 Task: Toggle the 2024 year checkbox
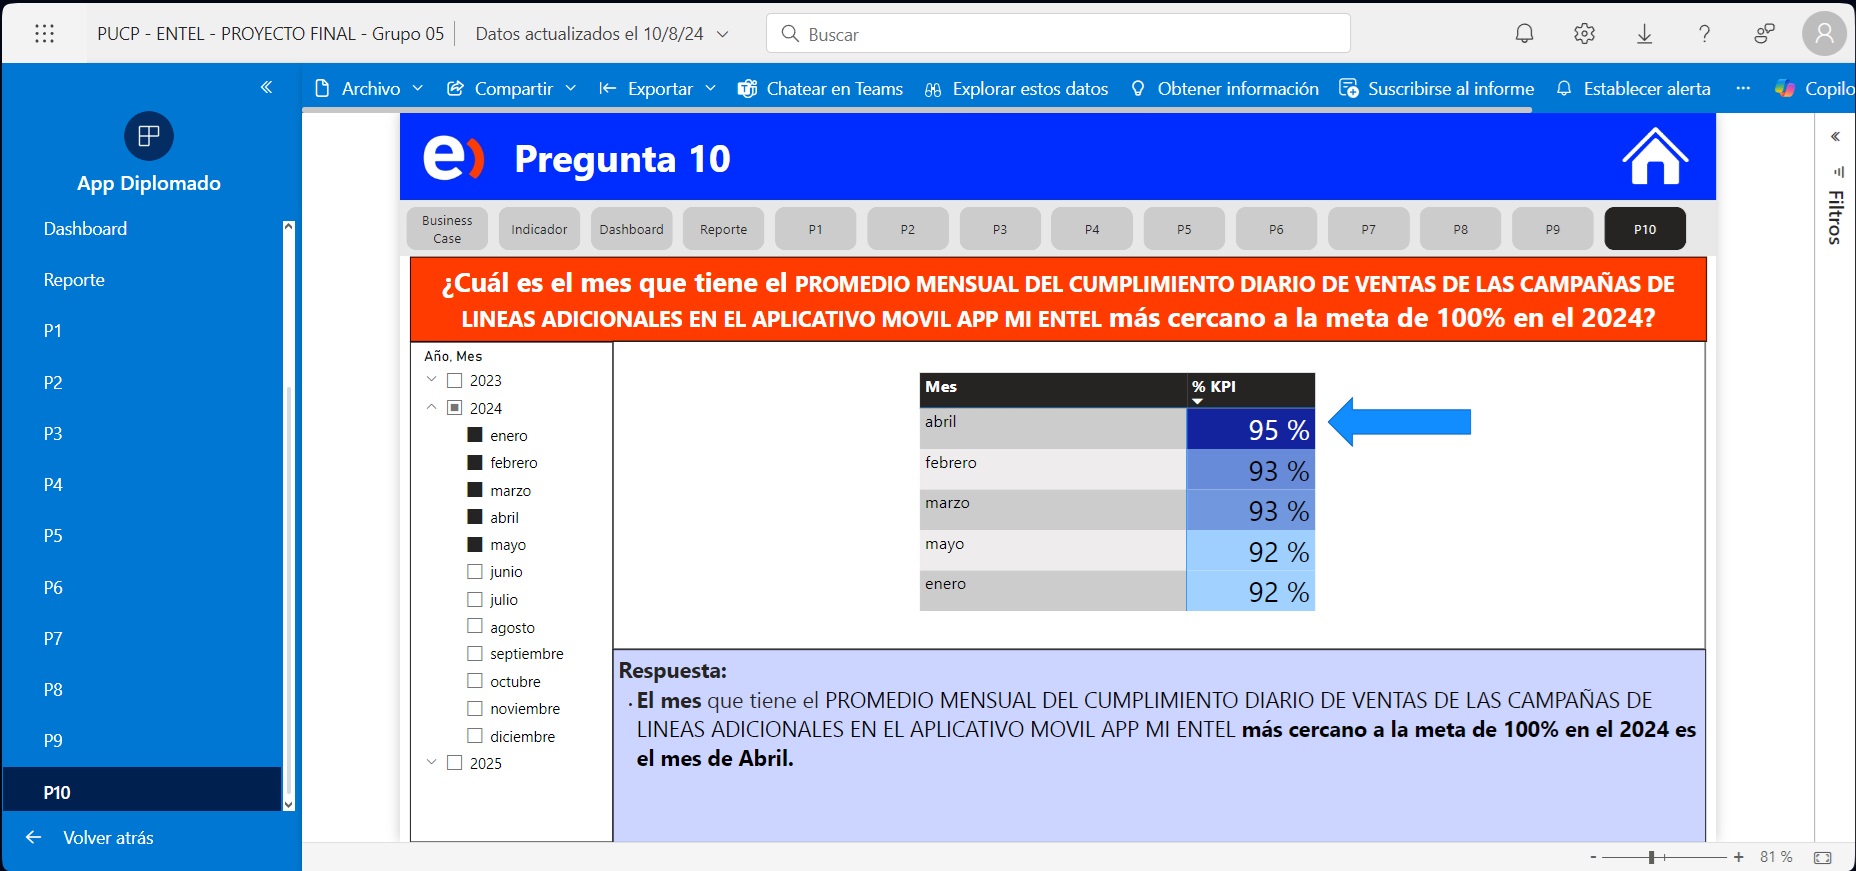click(455, 408)
